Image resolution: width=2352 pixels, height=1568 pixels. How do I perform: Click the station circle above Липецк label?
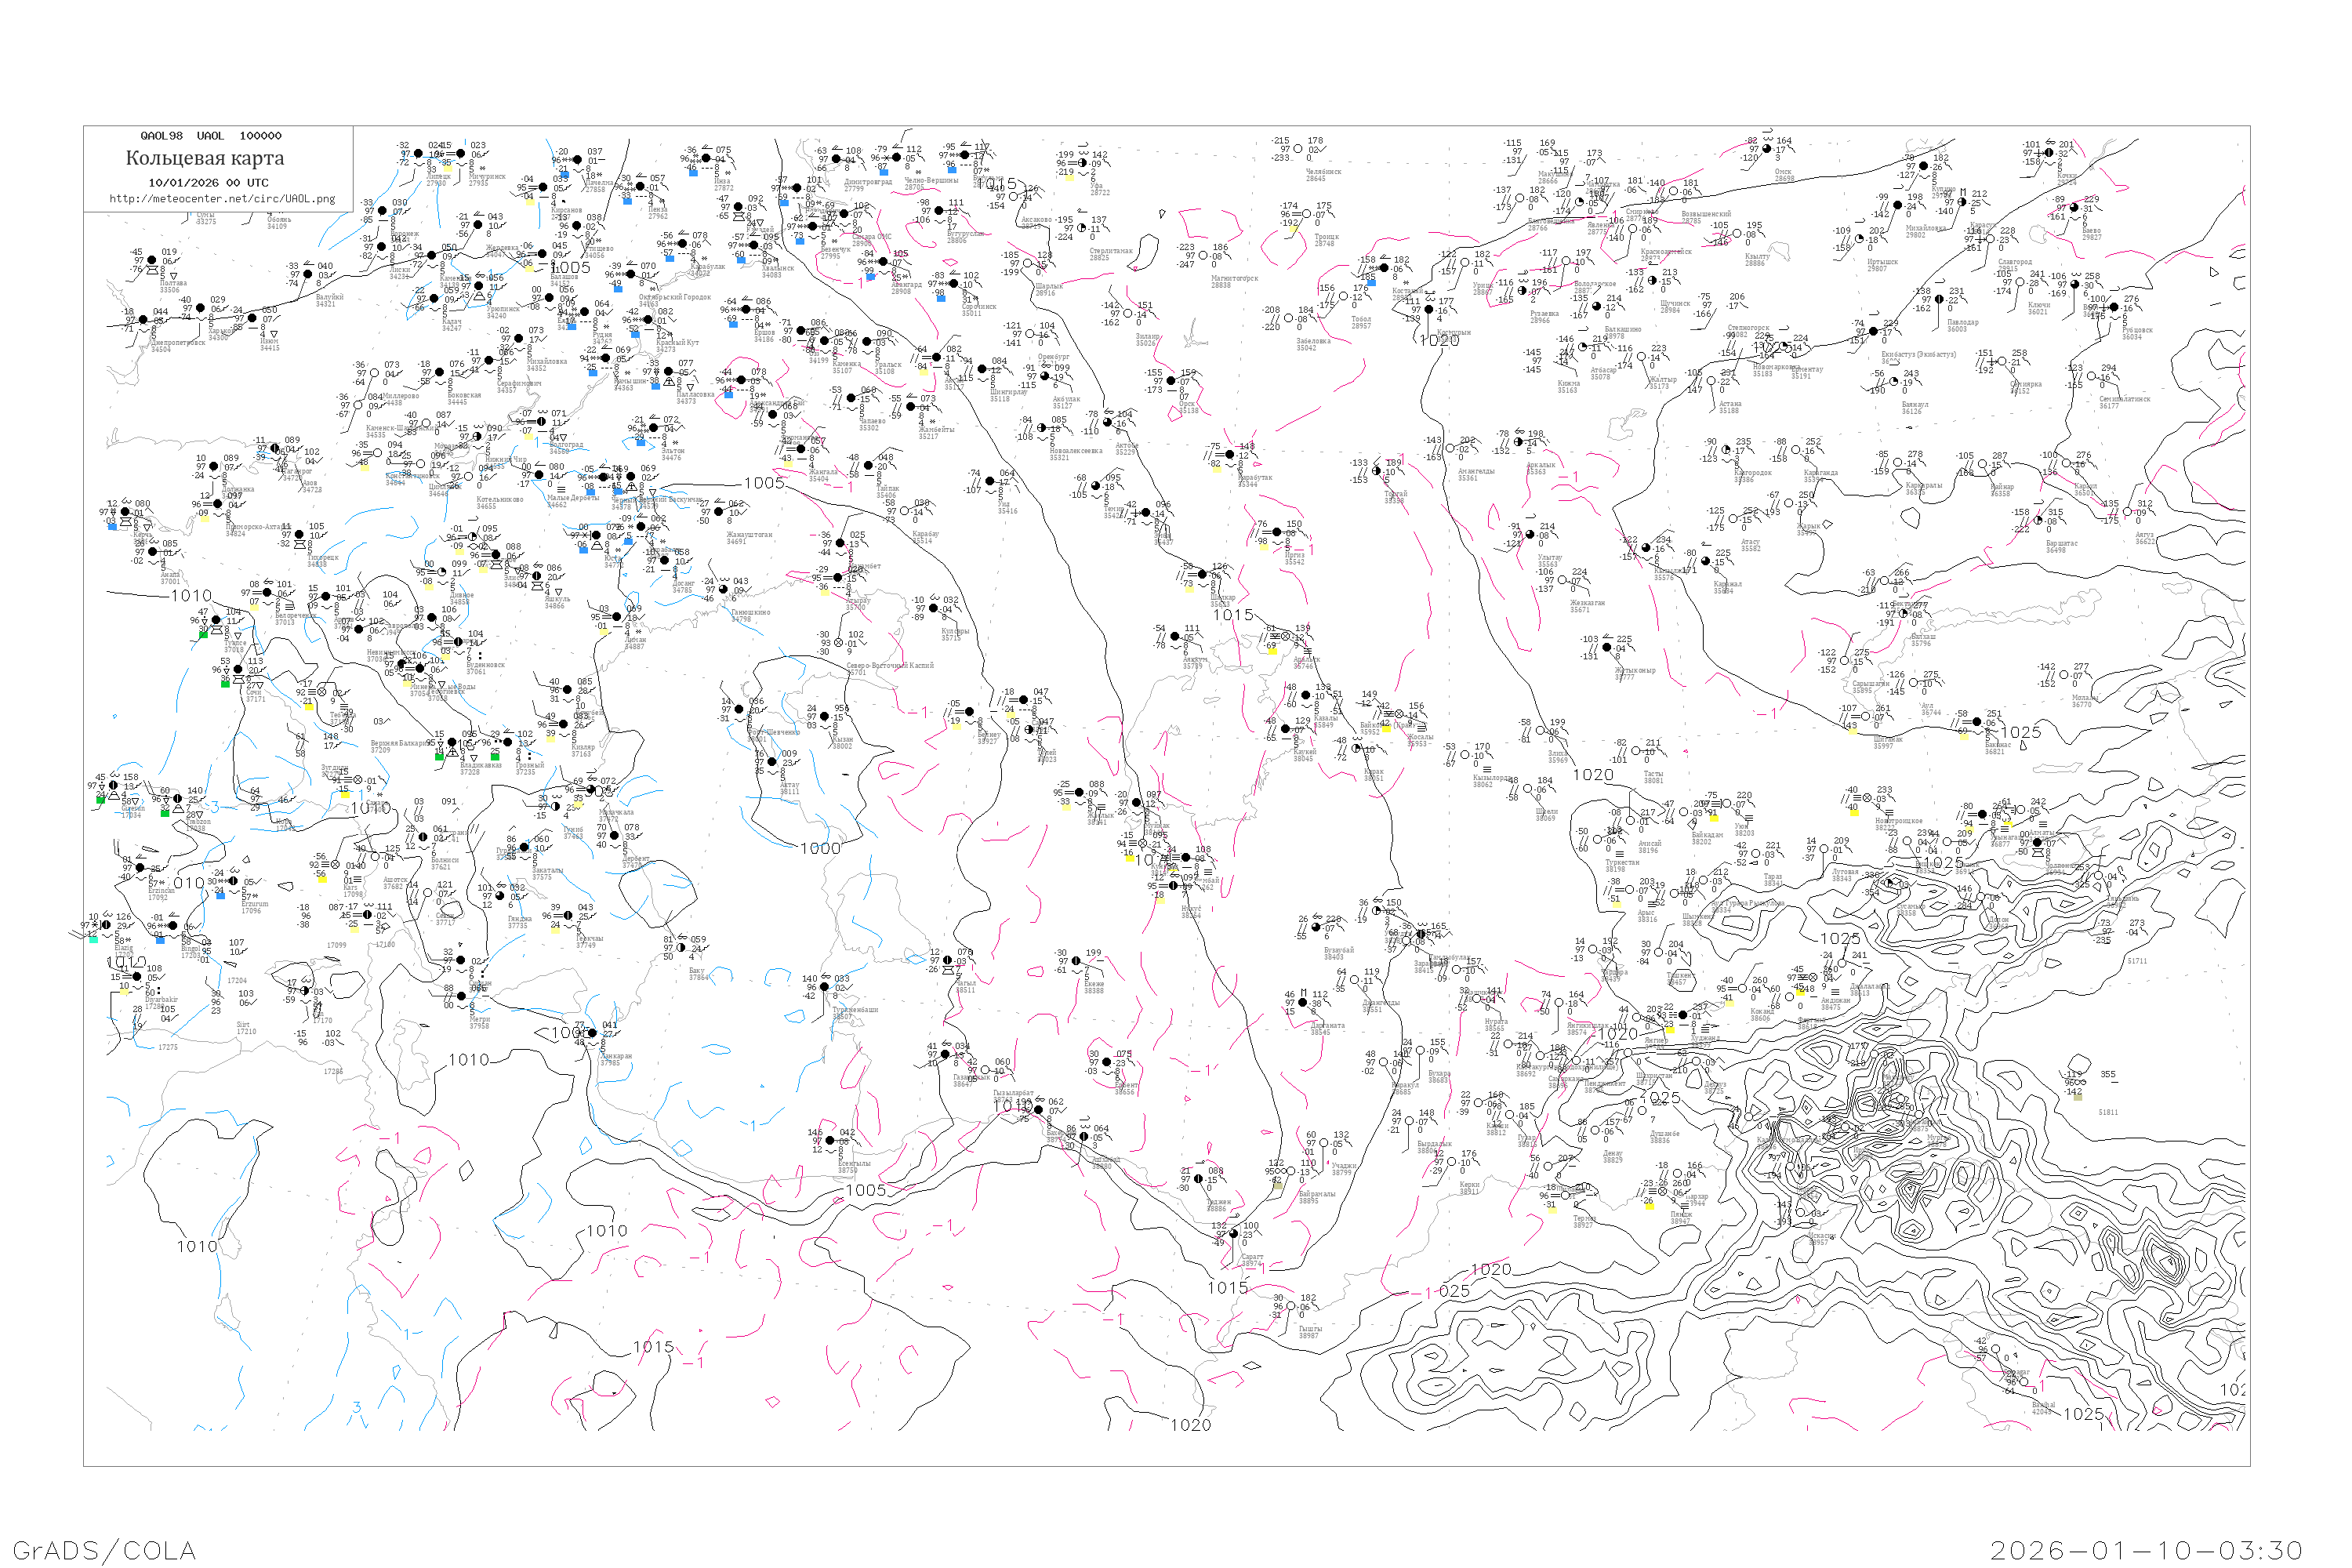click(x=418, y=154)
